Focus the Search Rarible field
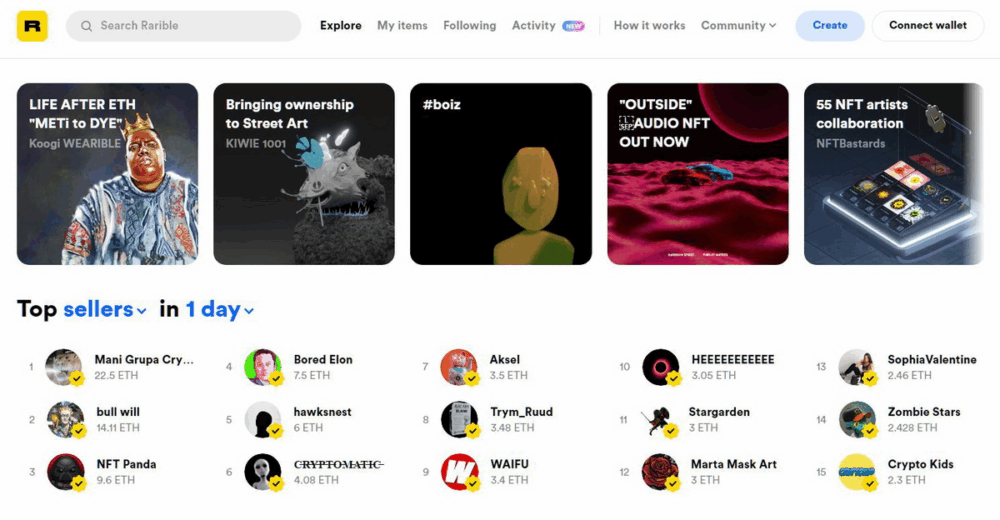 pyautogui.click(x=184, y=26)
